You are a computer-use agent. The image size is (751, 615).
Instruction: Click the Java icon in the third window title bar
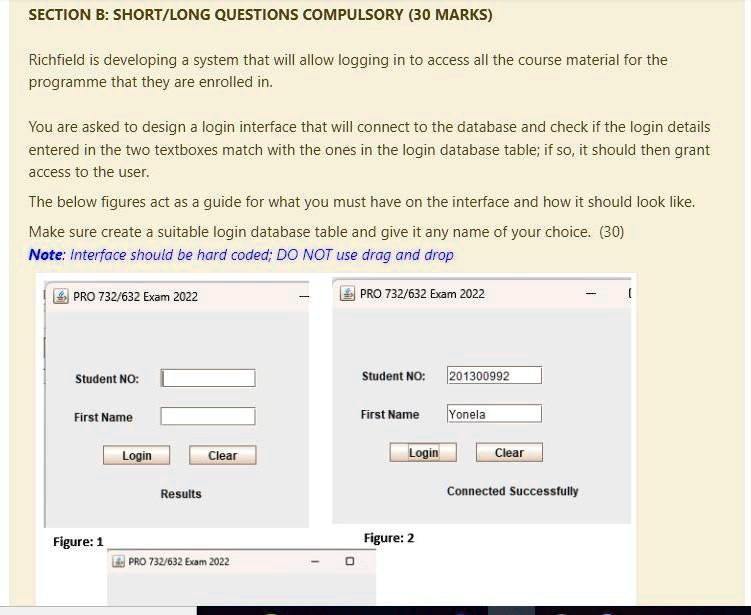[x=118, y=561]
